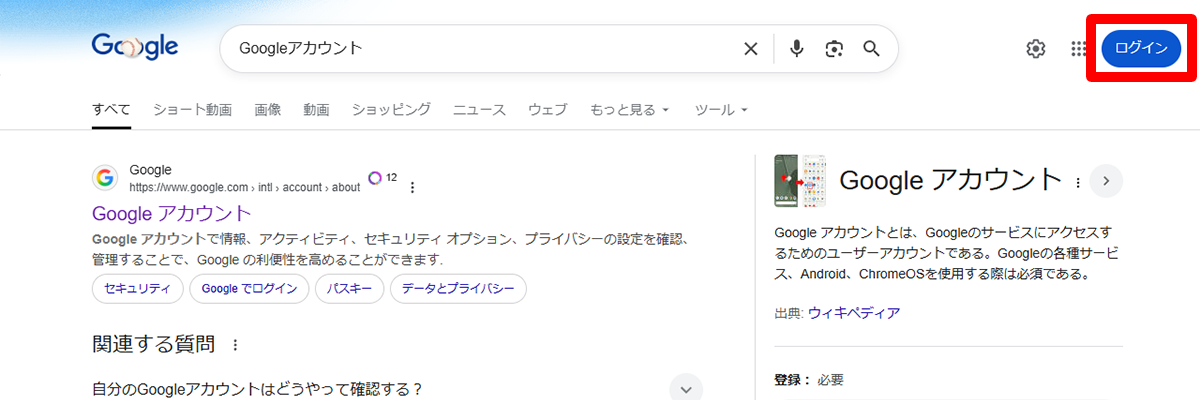Viewport: 1200px width, 400px height.
Task: Click the purple circle icon next to 12
Action: pyautogui.click(x=375, y=178)
